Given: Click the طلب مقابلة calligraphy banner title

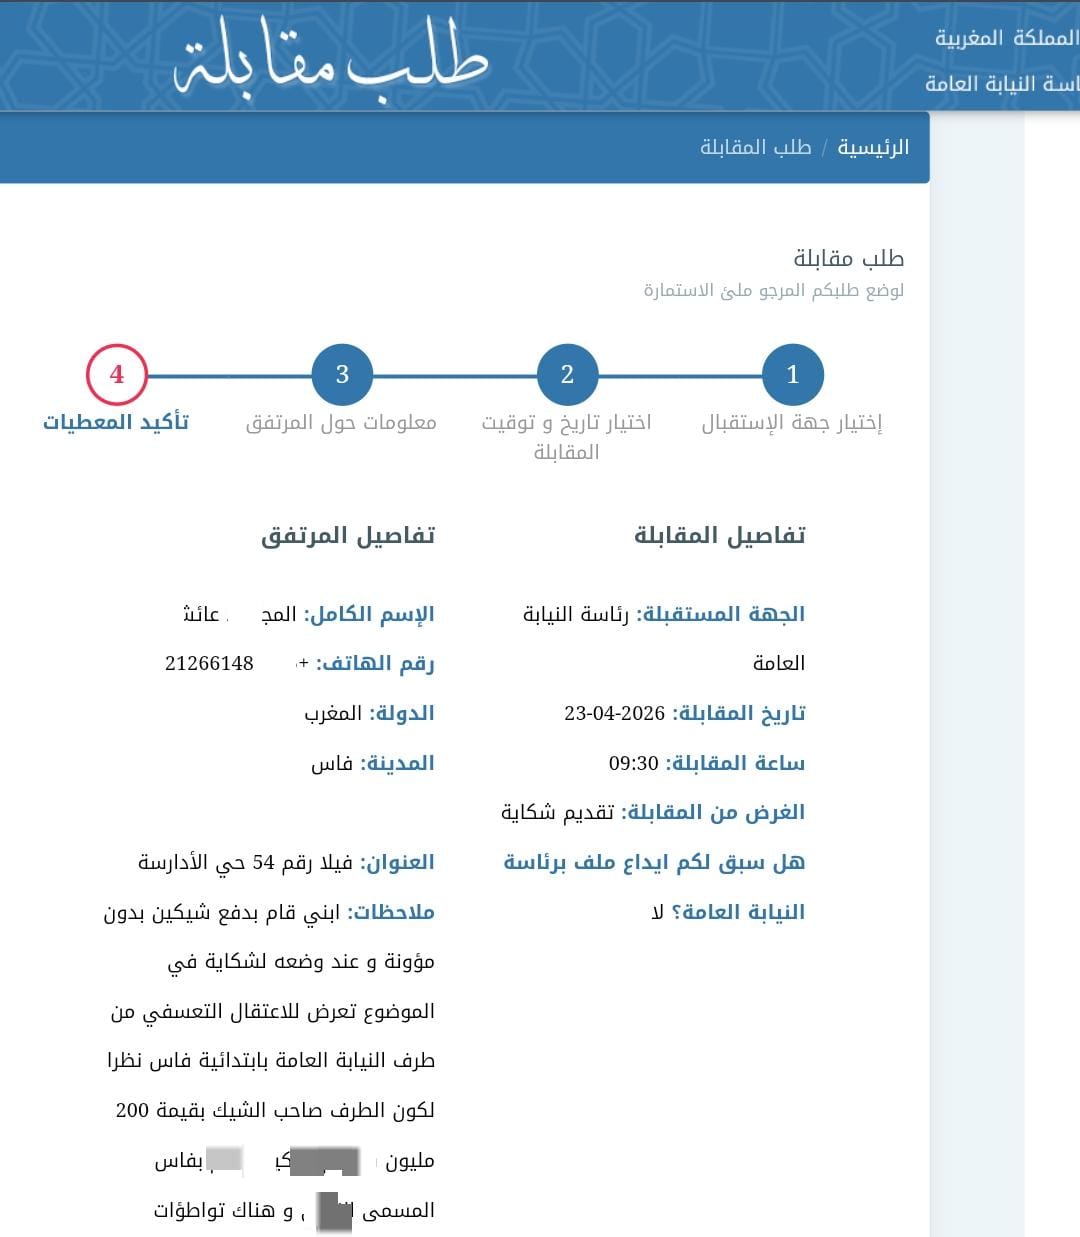Looking at the screenshot, I should click(x=330, y=58).
